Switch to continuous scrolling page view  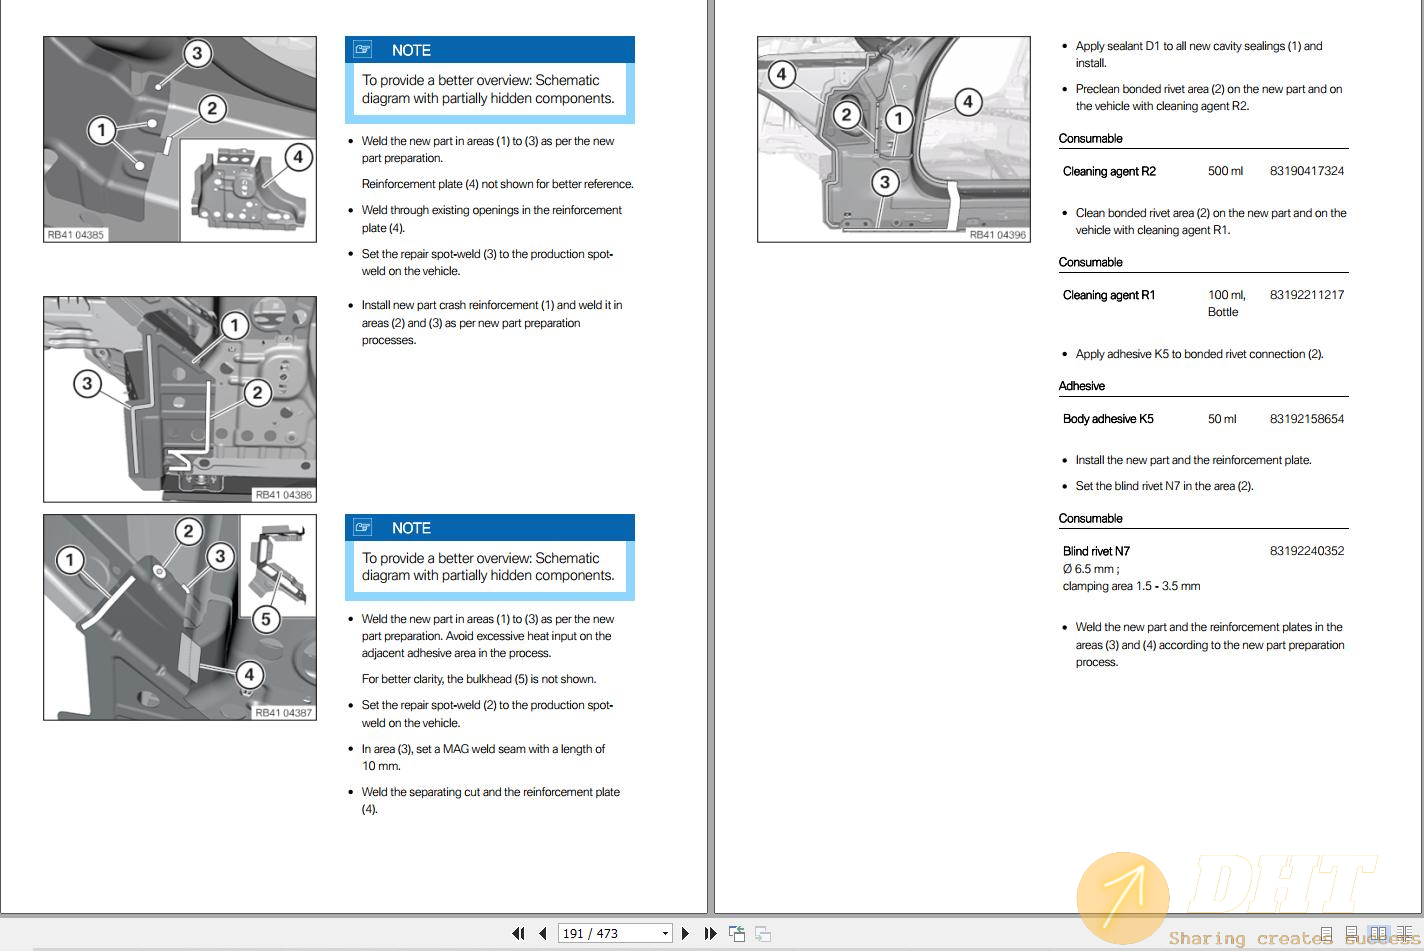1352,934
